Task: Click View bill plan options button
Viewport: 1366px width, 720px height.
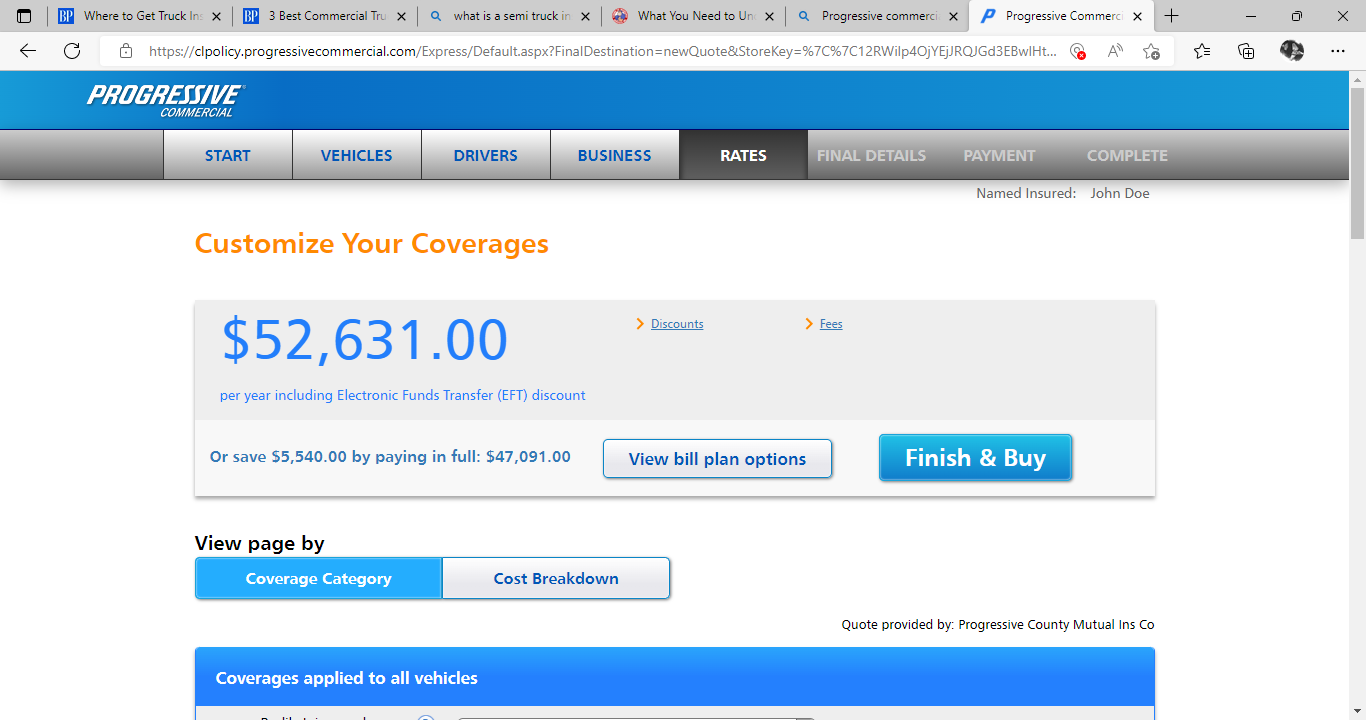Action: (717, 459)
